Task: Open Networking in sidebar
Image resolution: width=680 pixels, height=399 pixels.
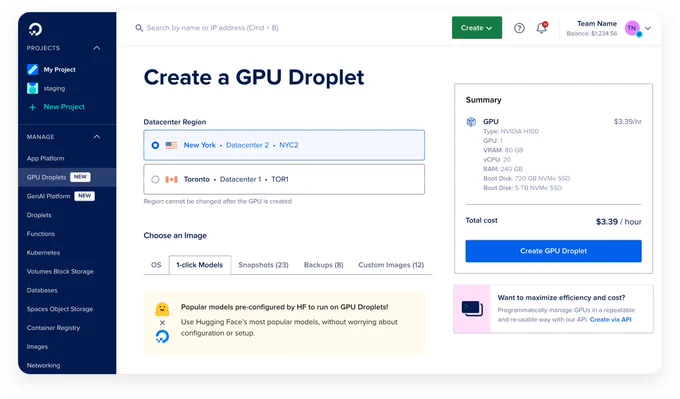Action: coord(43,366)
